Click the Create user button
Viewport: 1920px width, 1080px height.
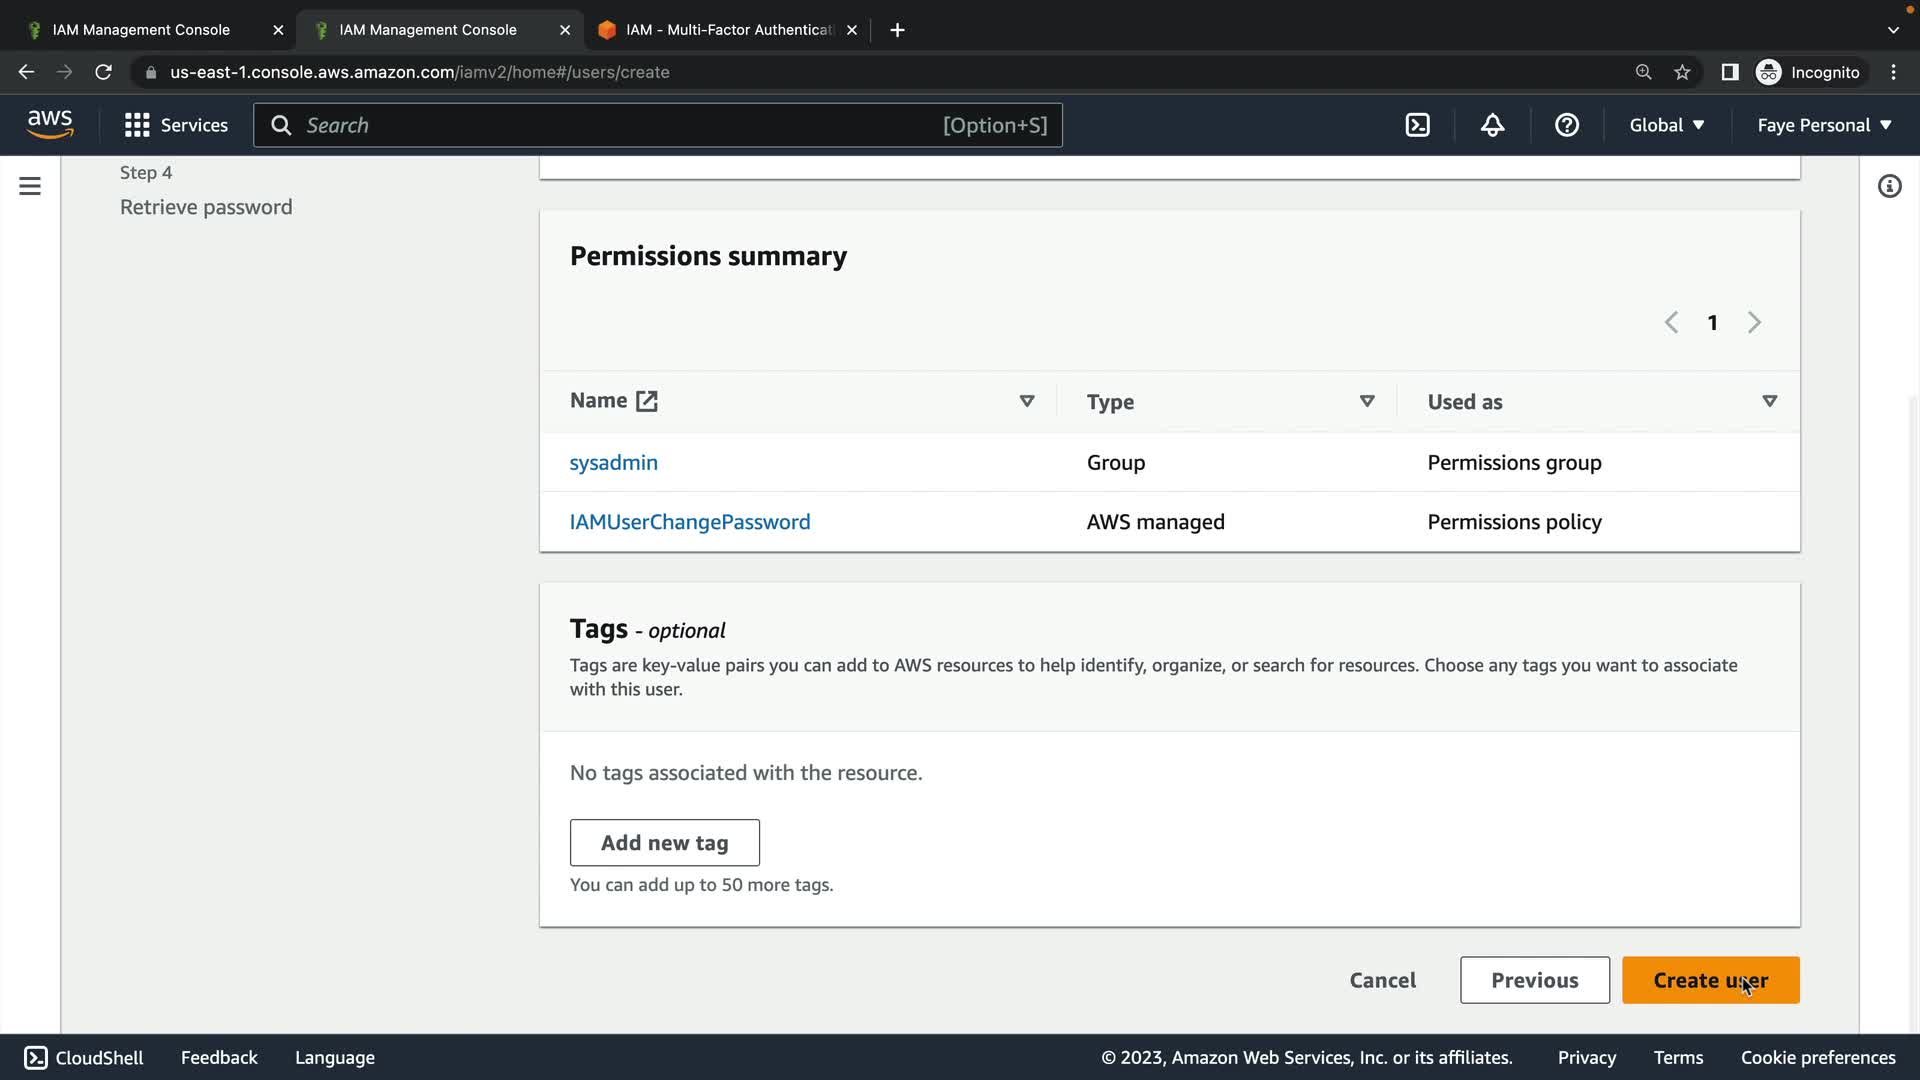click(x=1710, y=980)
